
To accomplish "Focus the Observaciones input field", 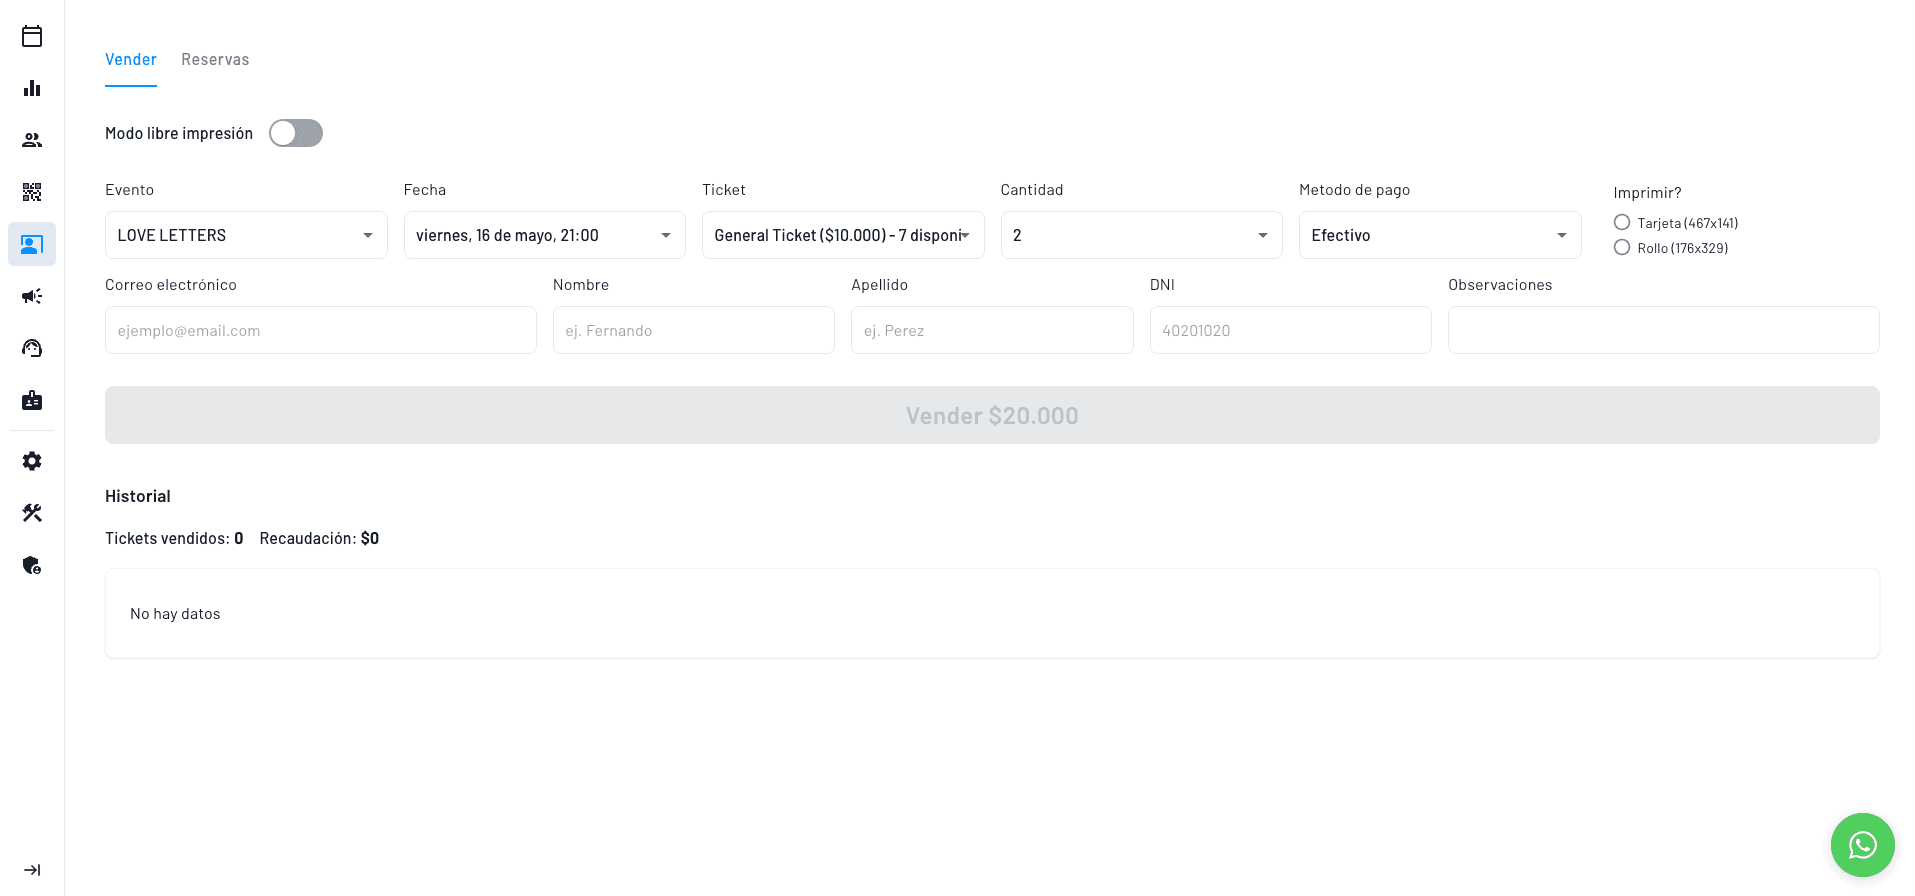I will click(1664, 330).
